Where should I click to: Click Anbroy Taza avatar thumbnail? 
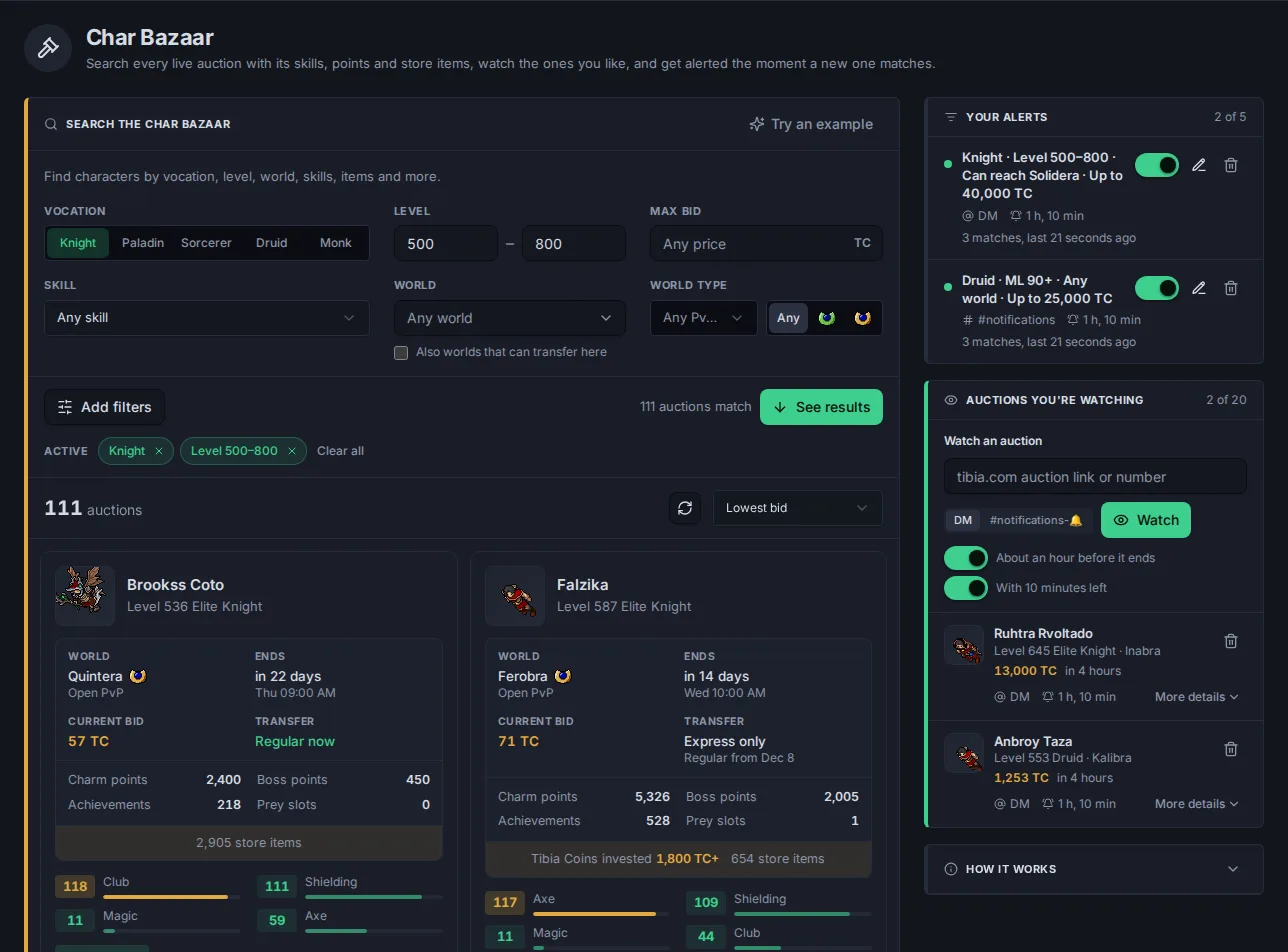(x=964, y=753)
